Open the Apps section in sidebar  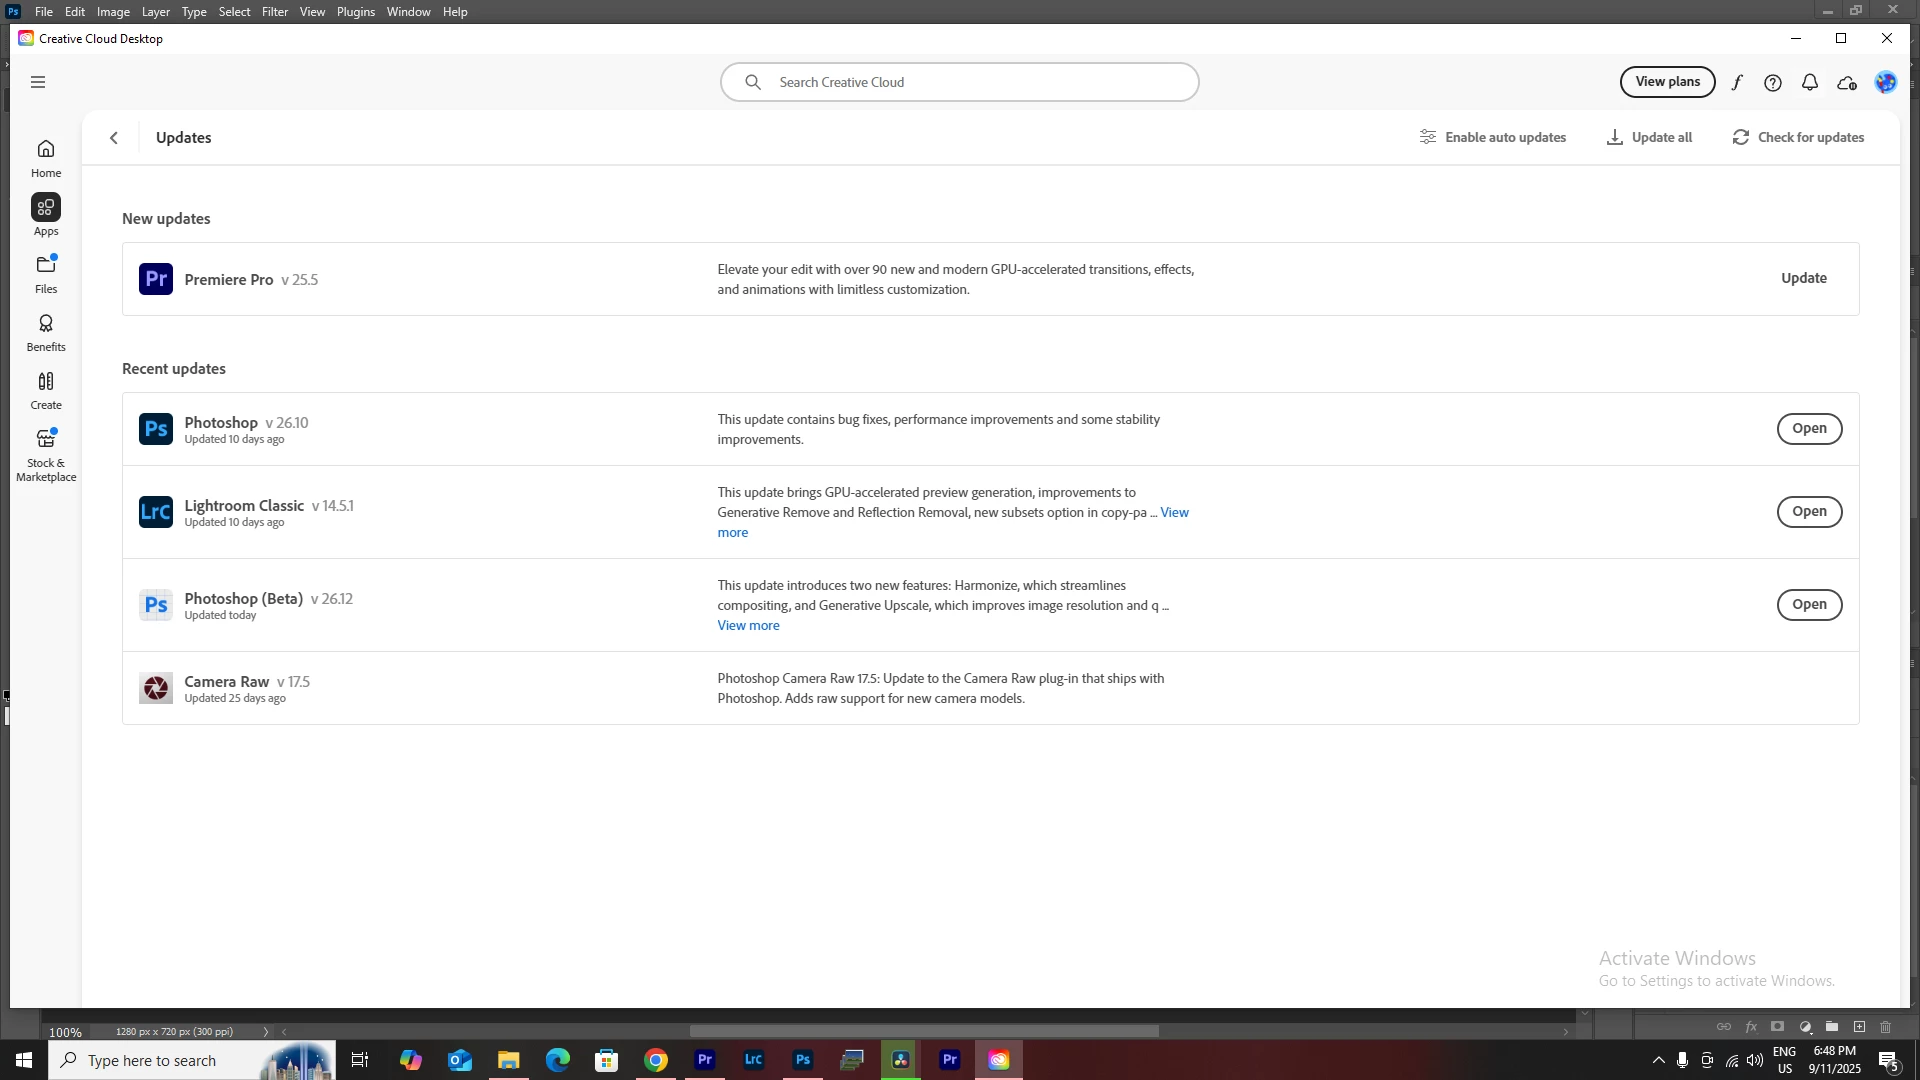[x=46, y=215]
